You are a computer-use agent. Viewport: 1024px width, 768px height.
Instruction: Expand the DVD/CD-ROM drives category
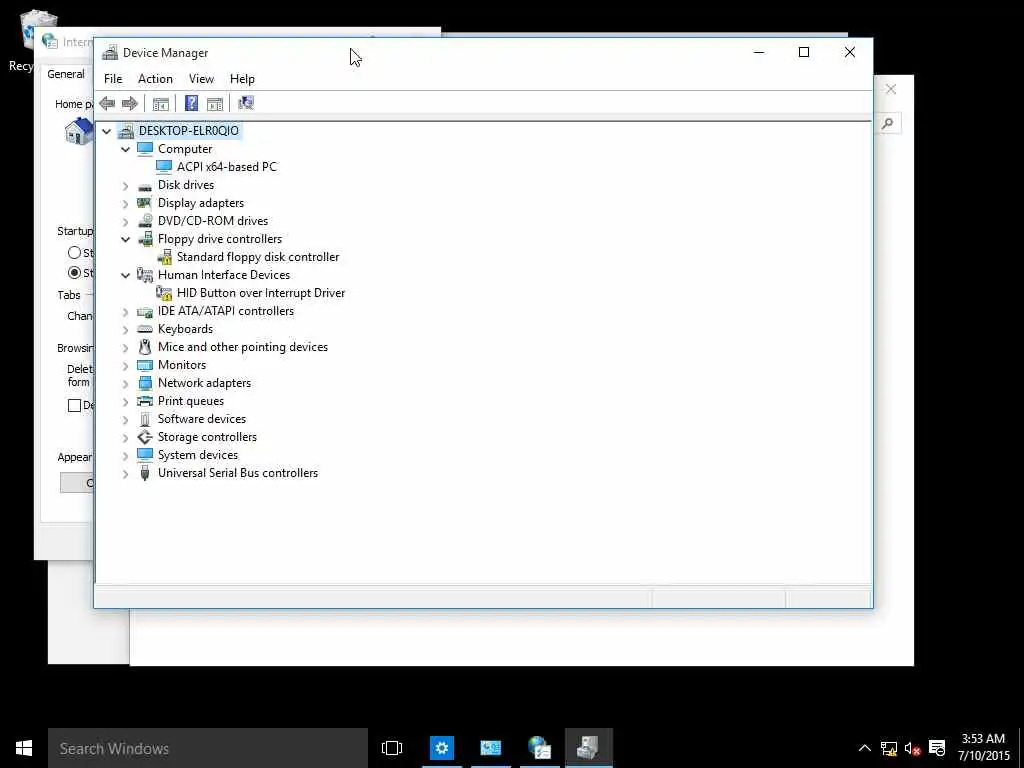[125, 221]
